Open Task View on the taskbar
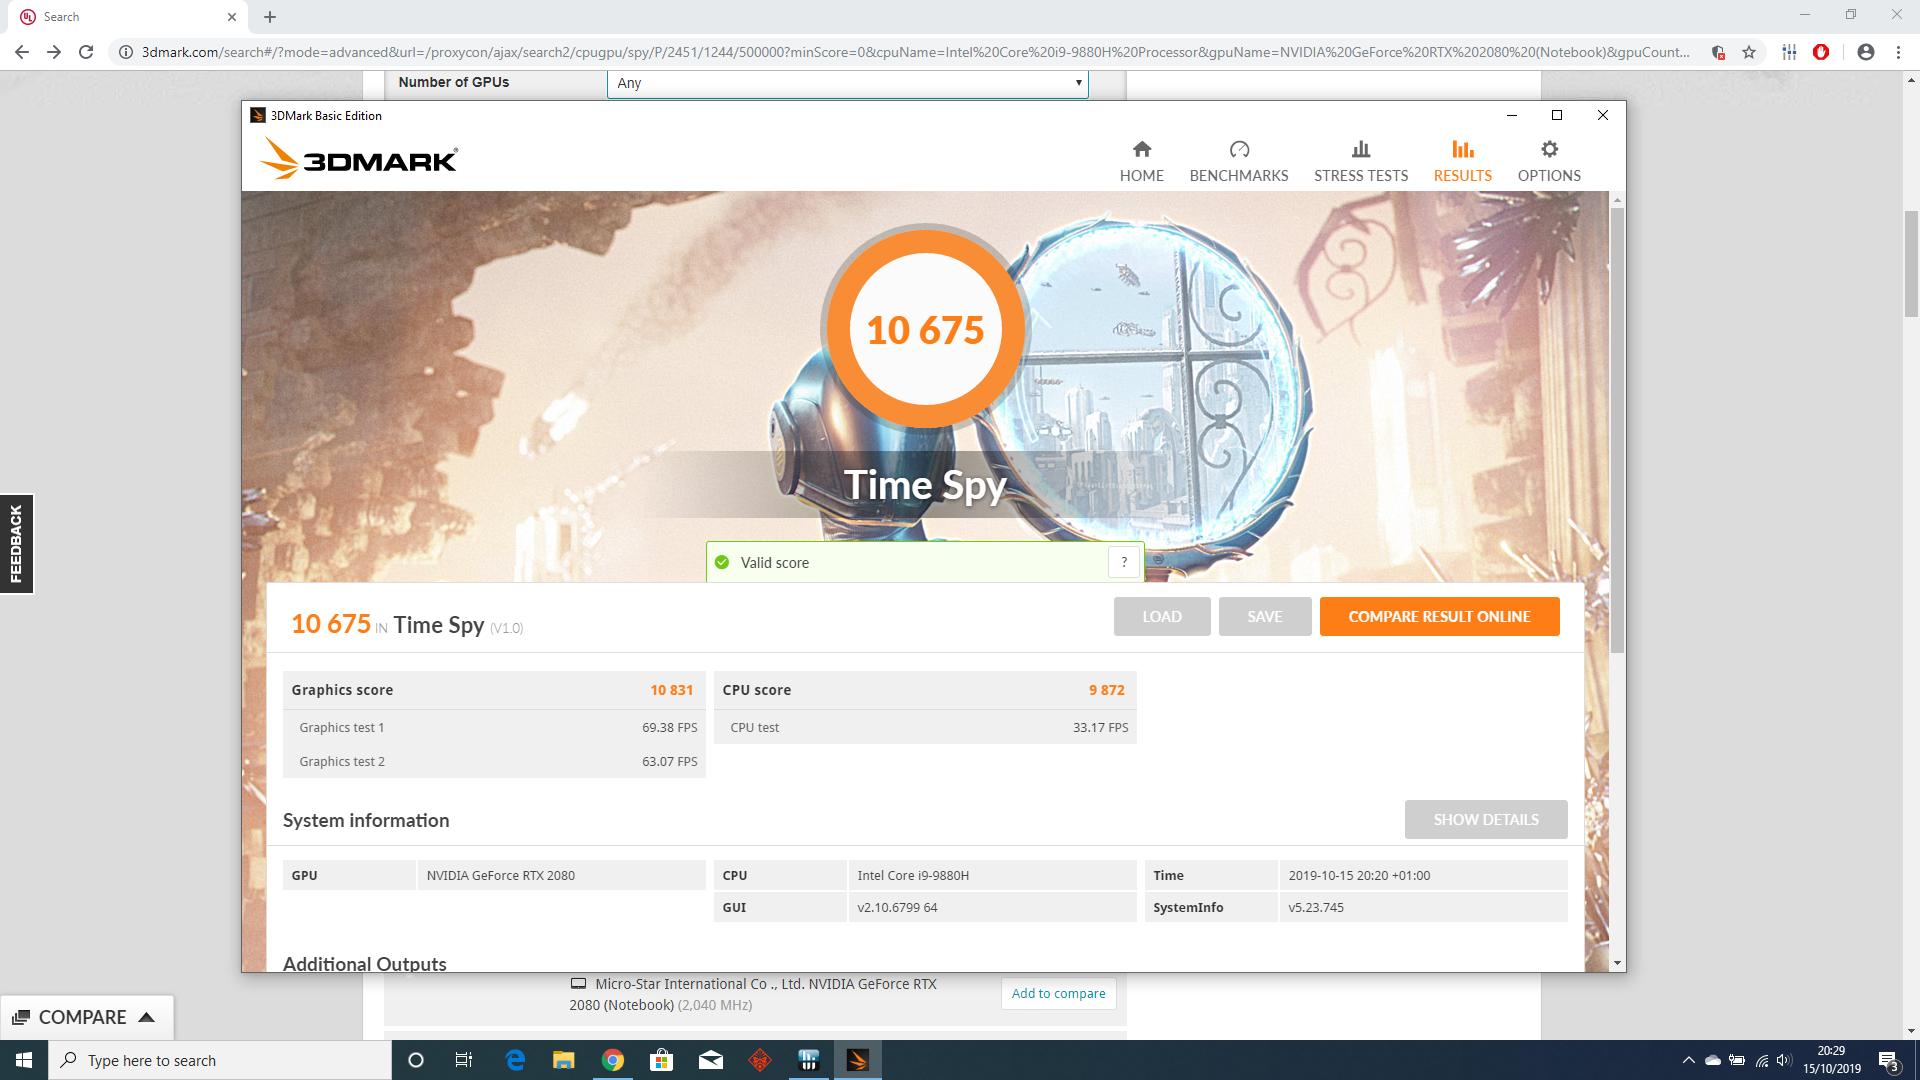This screenshot has height=1080, width=1920. [x=464, y=1060]
